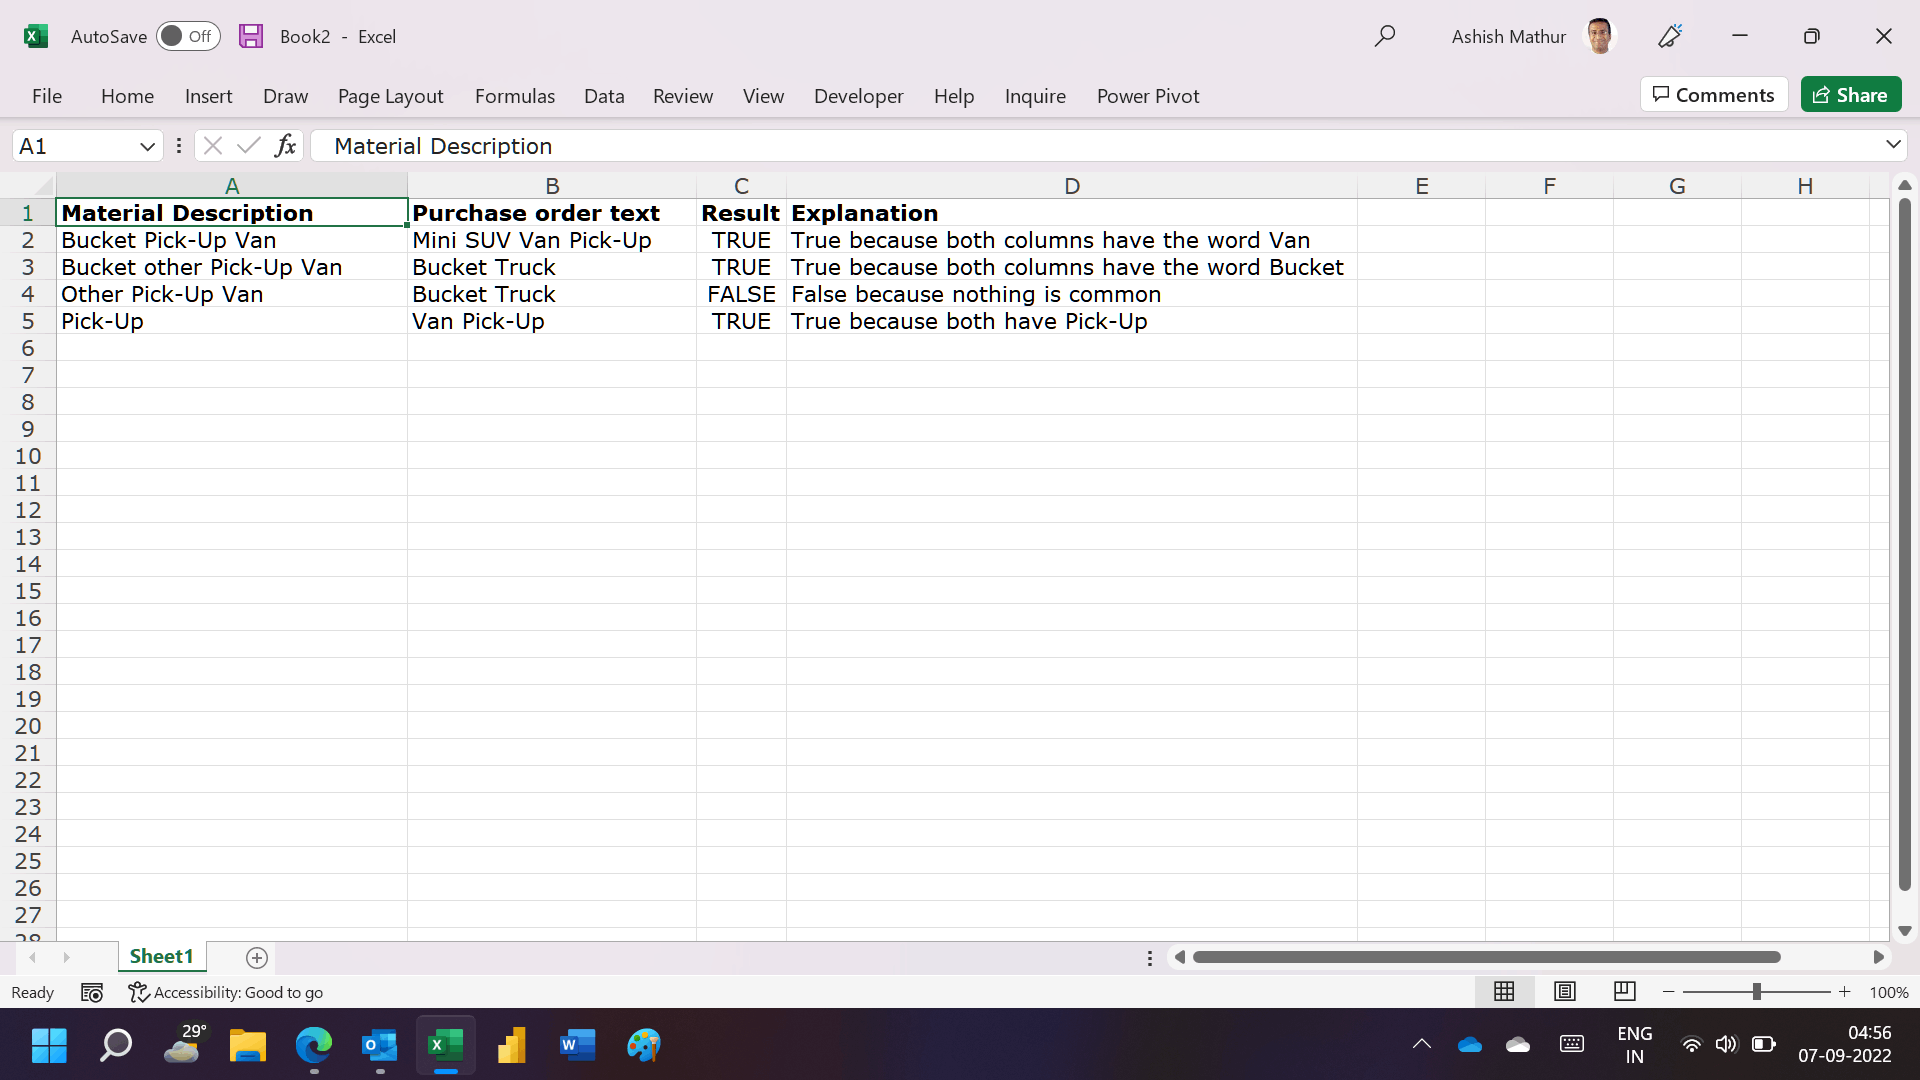Screen dimensions: 1920x1080
Task: Switch to the Home tab
Action: point(127,96)
